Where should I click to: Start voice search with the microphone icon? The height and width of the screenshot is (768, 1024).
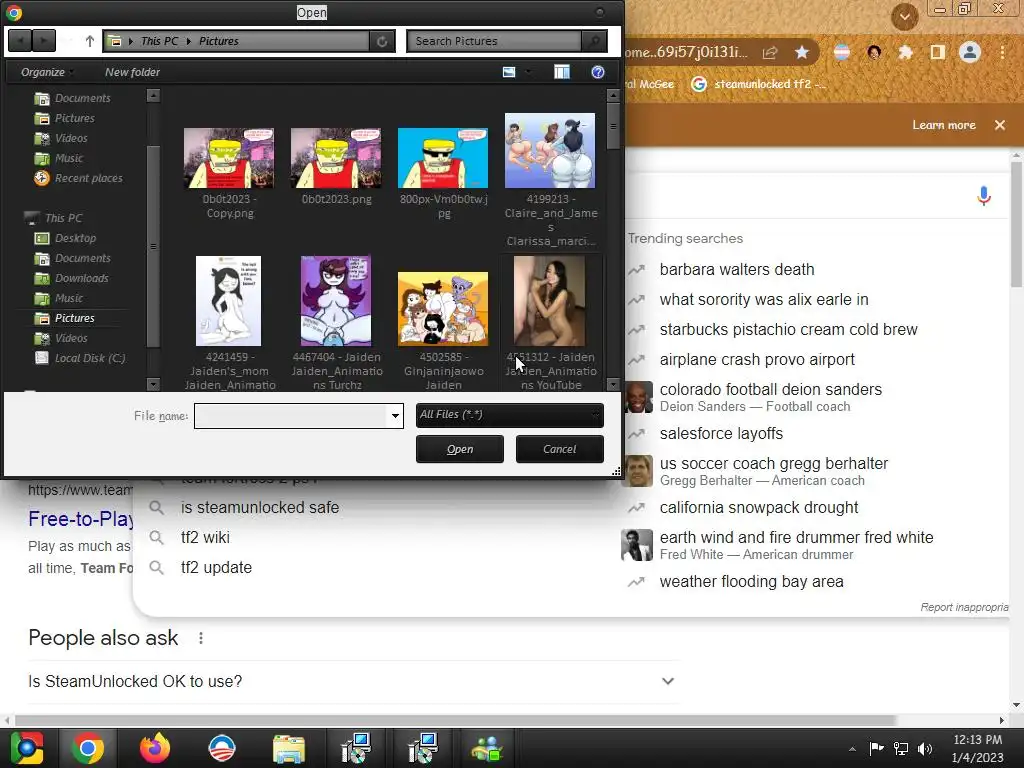pyautogui.click(x=984, y=195)
